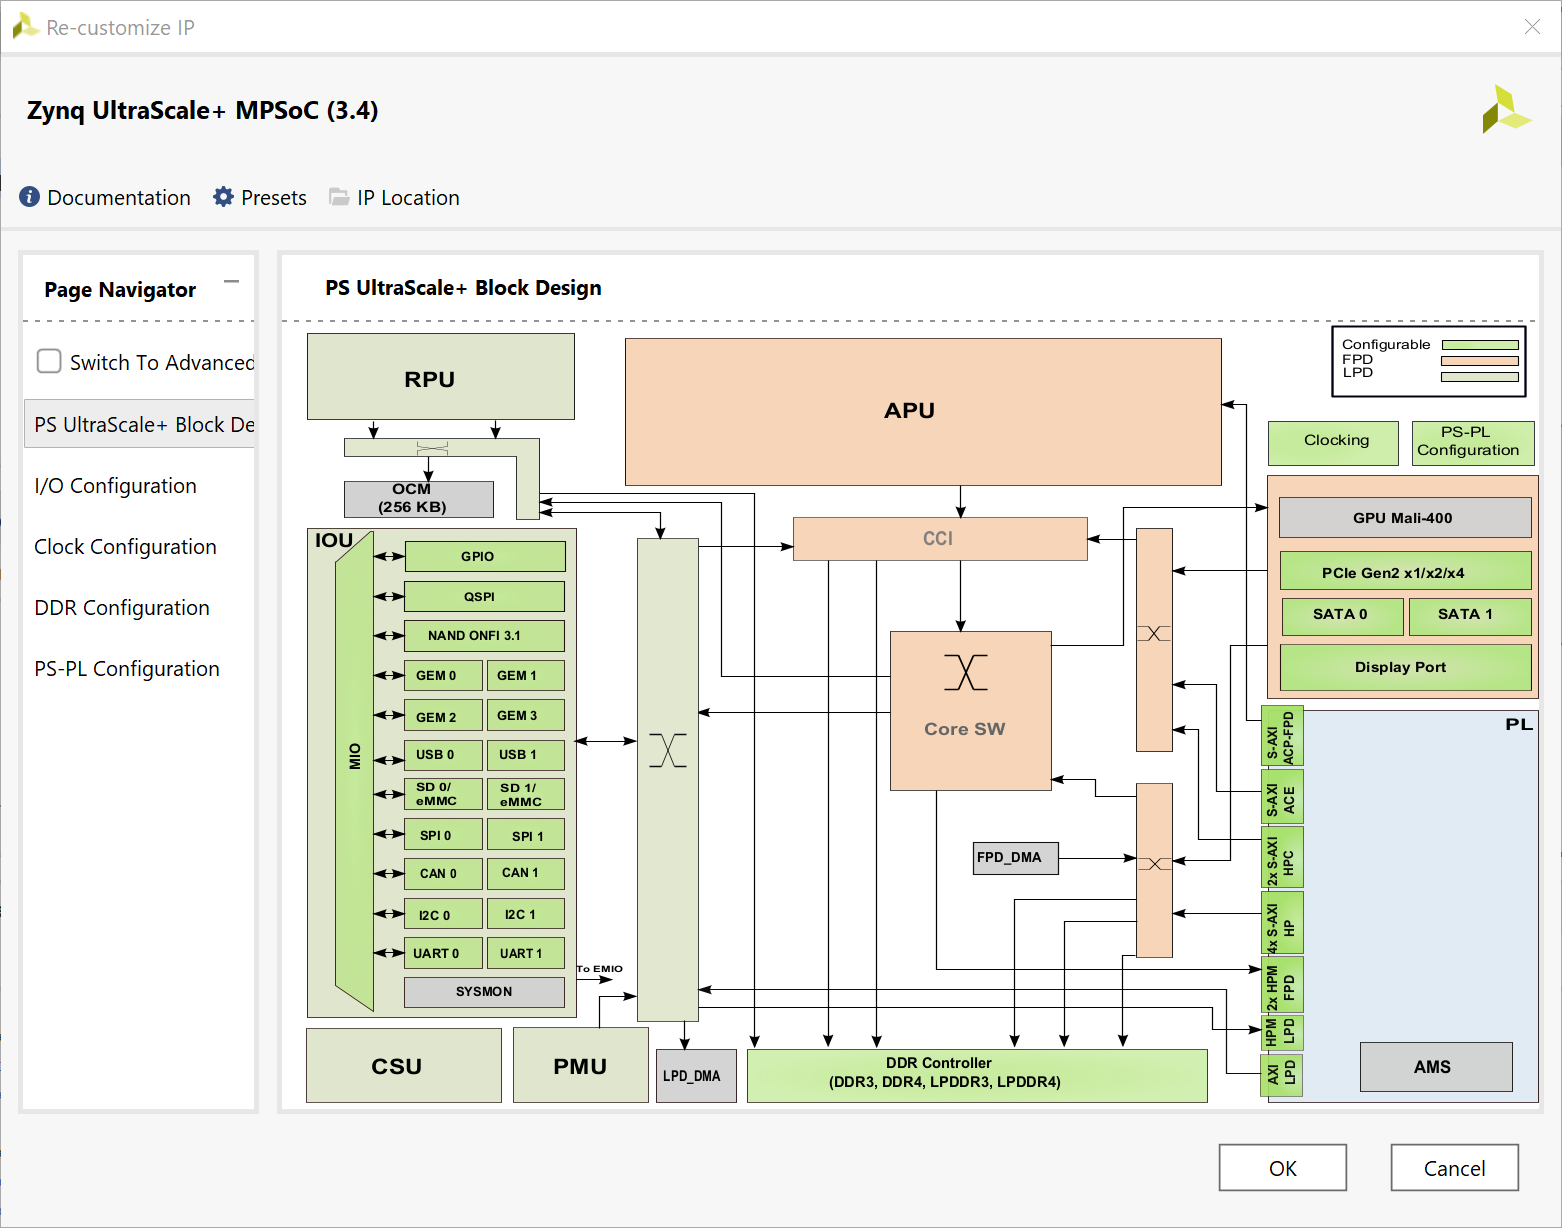This screenshot has height=1228, width=1562.
Task: Select the USB 0 block
Action: [444, 755]
